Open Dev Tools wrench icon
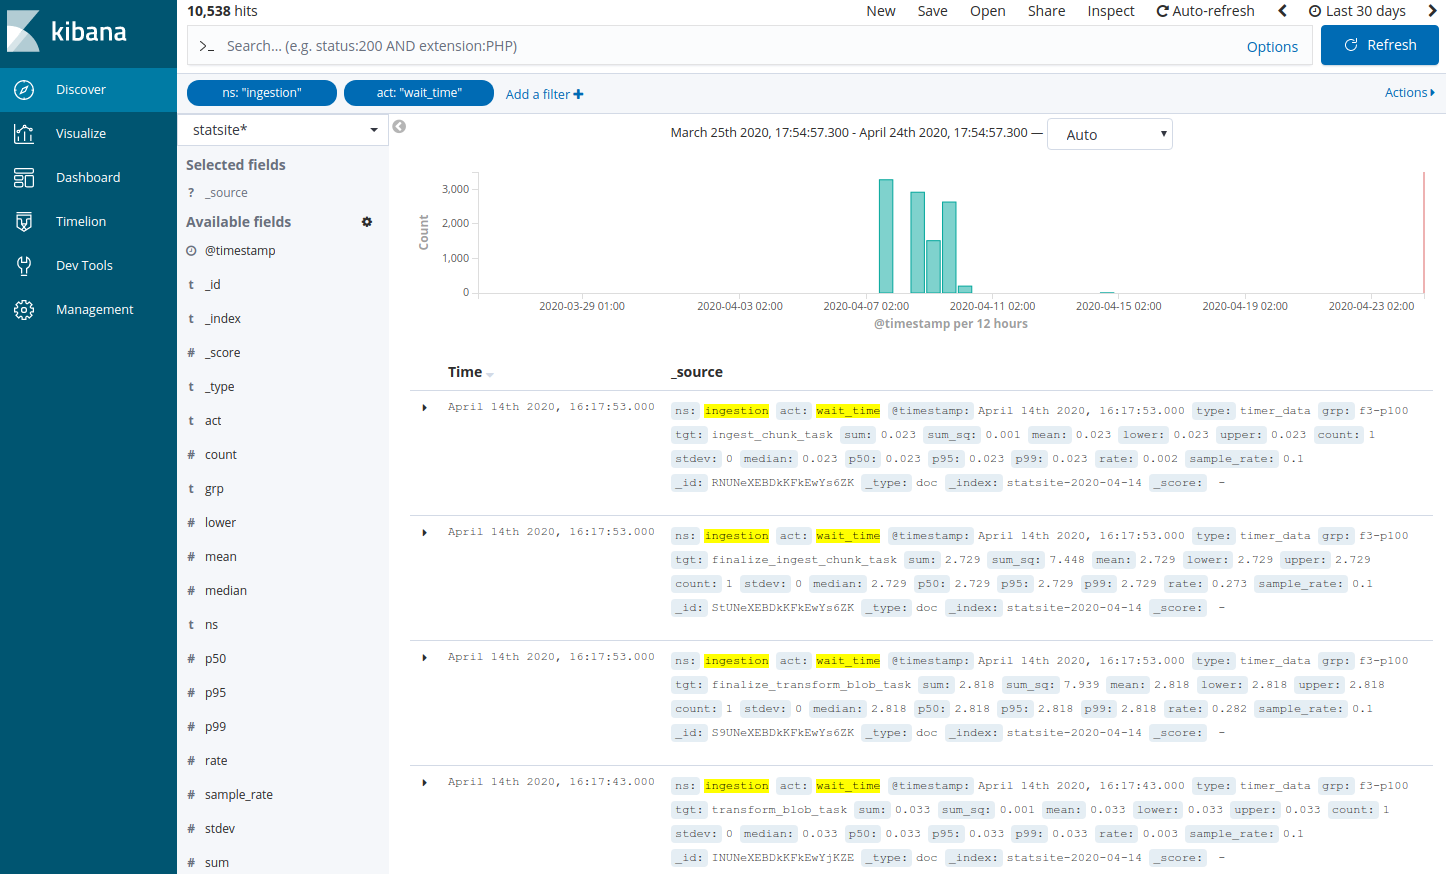This screenshot has width=1446, height=874. [24, 266]
